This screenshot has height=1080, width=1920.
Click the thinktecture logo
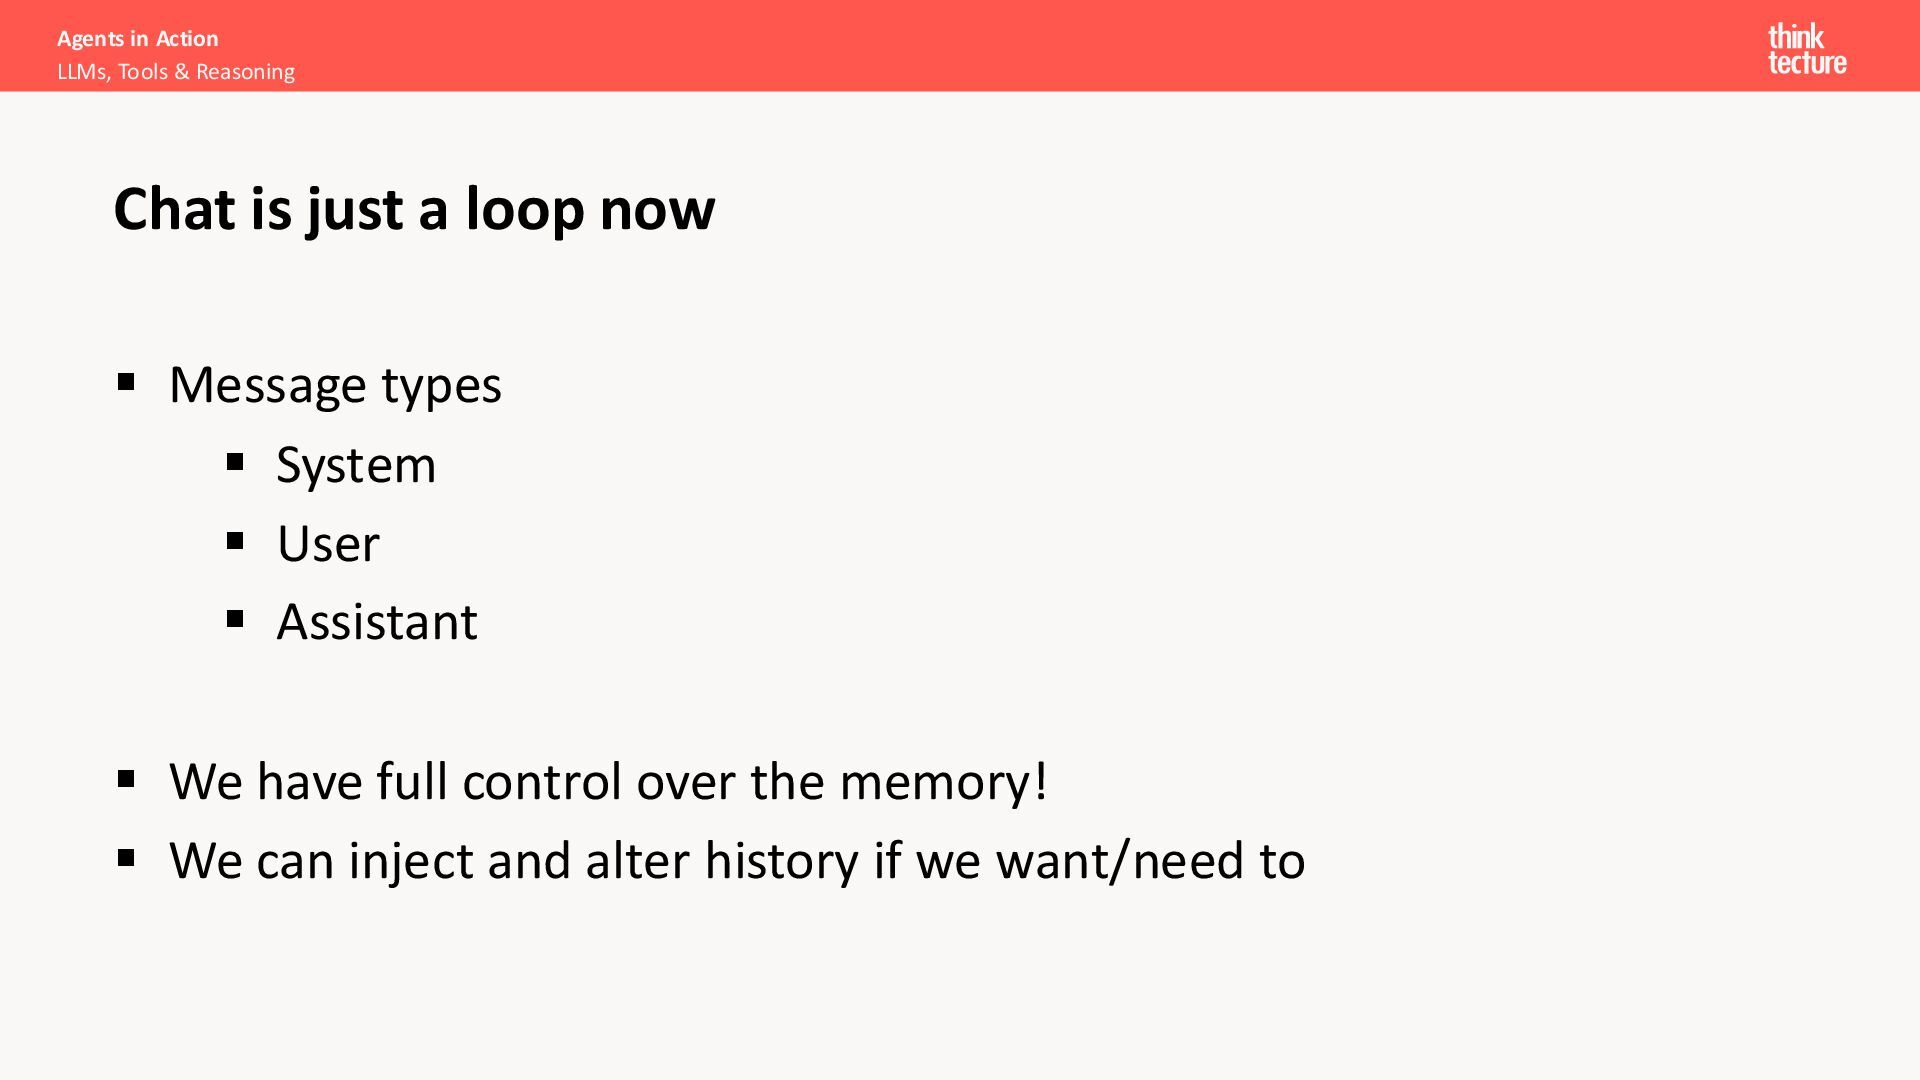pyautogui.click(x=1806, y=49)
